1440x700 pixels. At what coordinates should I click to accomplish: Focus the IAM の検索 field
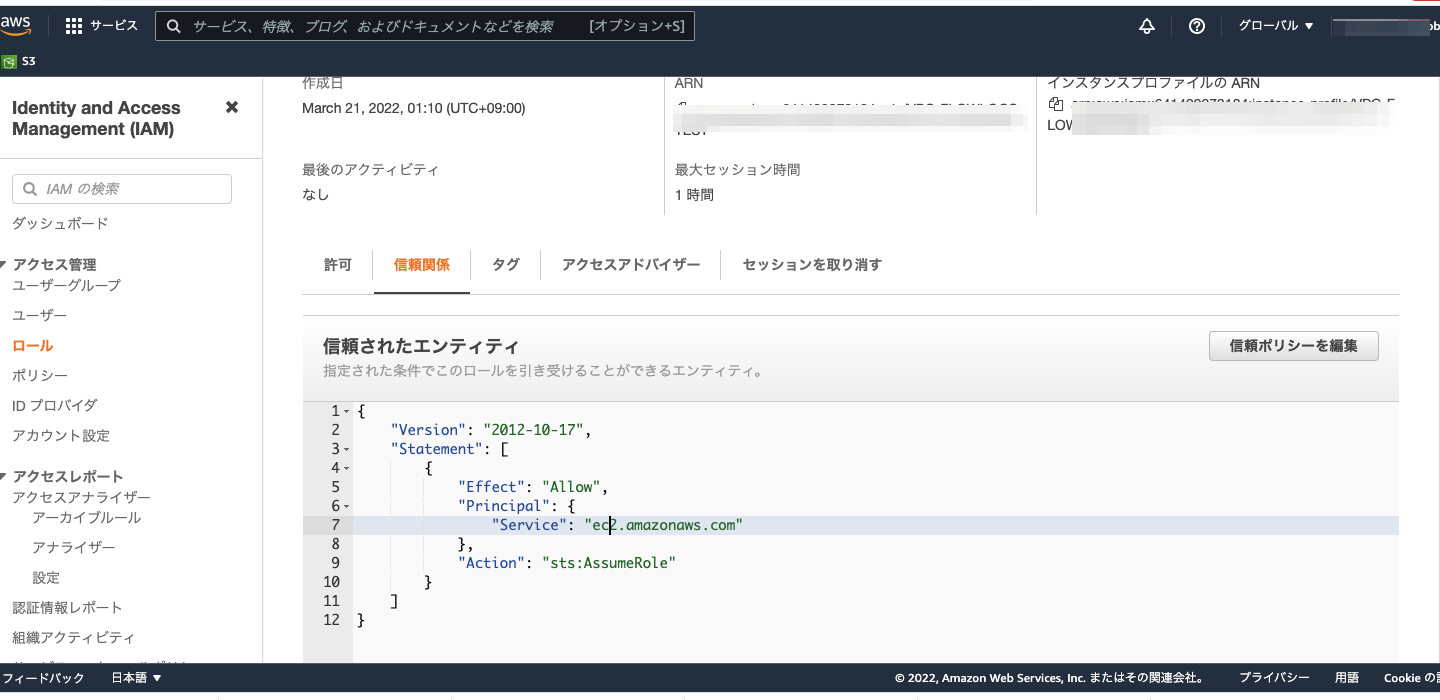coord(122,189)
